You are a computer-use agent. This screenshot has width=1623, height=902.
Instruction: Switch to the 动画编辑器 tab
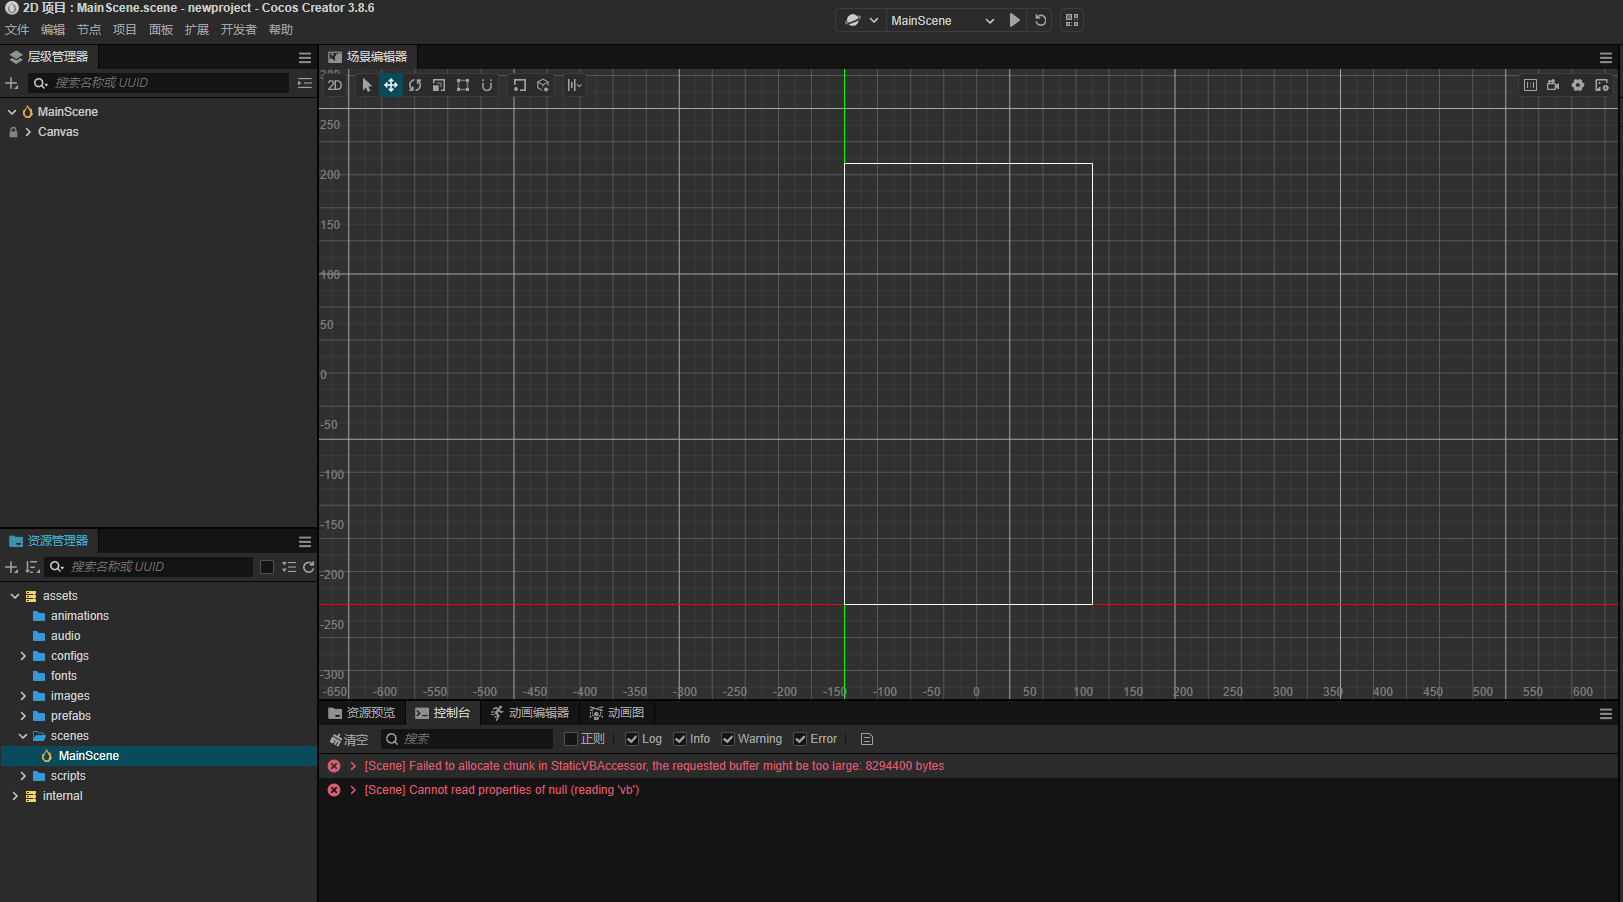point(530,713)
